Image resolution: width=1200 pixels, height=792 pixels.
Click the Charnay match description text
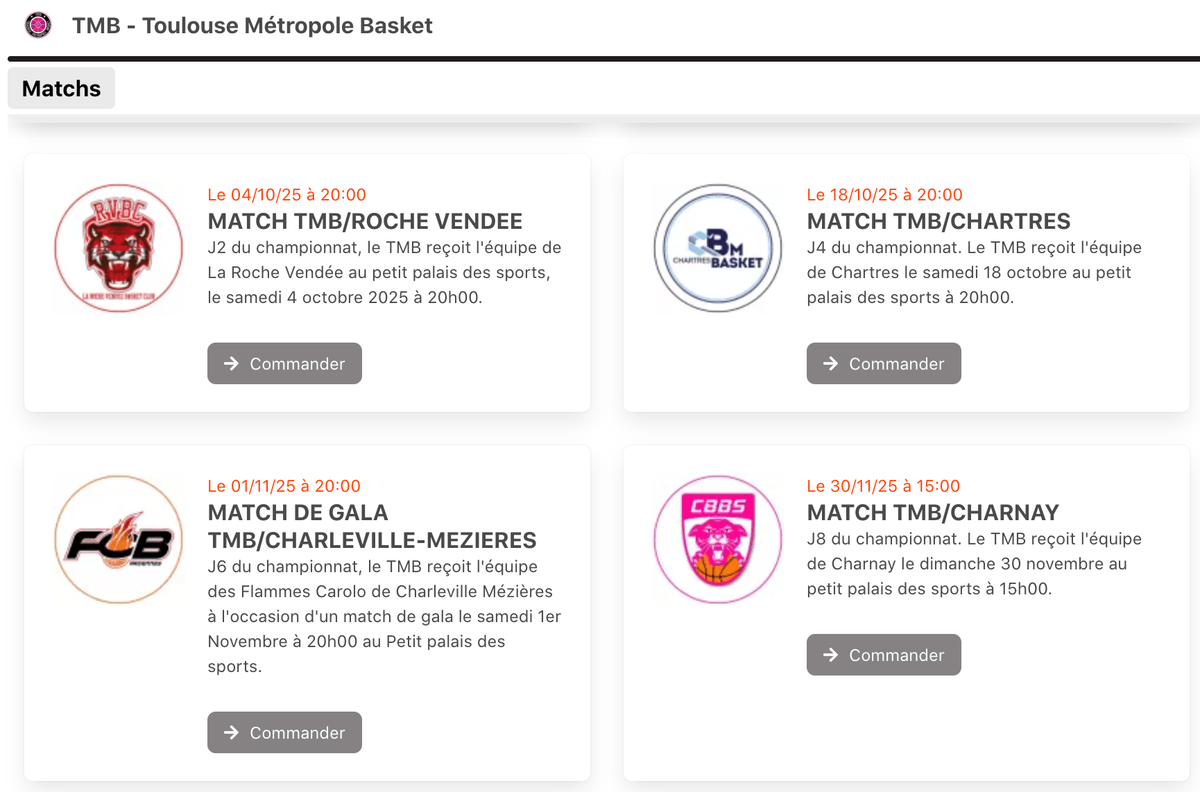coord(973,564)
